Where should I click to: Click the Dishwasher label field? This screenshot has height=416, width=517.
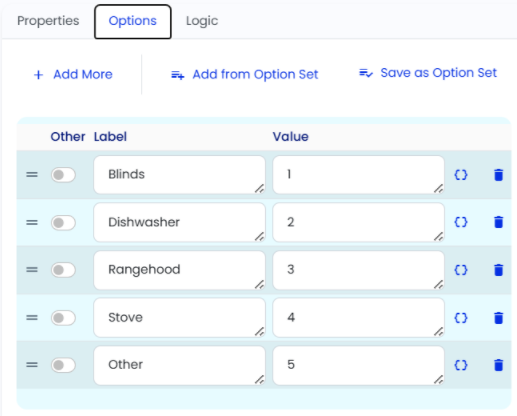tap(180, 222)
